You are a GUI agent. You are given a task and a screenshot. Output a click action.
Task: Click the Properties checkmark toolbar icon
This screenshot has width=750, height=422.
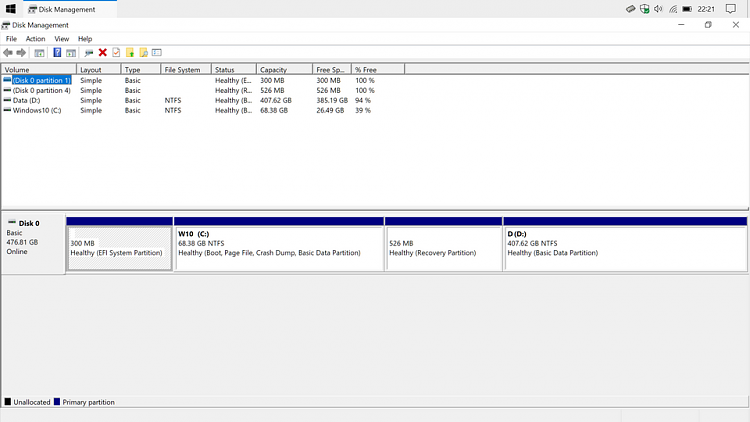tap(116, 52)
